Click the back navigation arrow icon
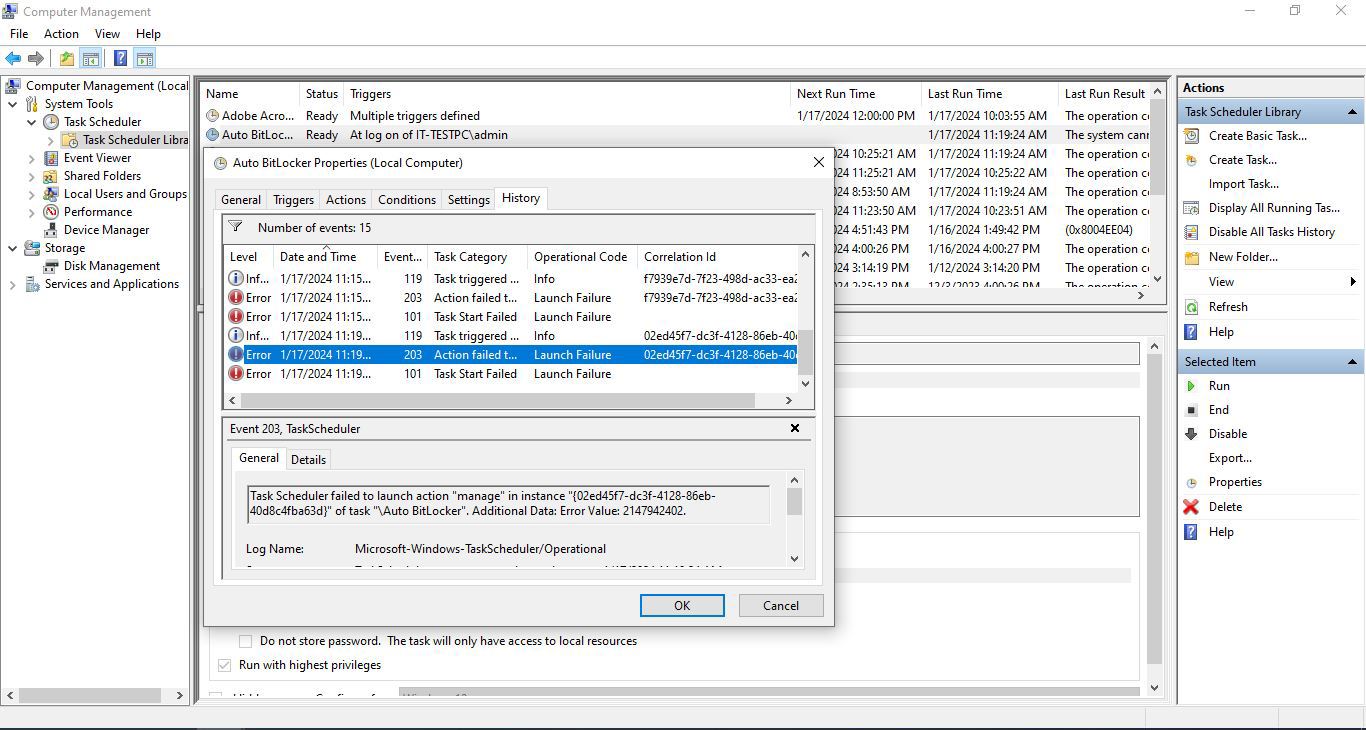The height and width of the screenshot is (730, 1366). tap(13, 58)
